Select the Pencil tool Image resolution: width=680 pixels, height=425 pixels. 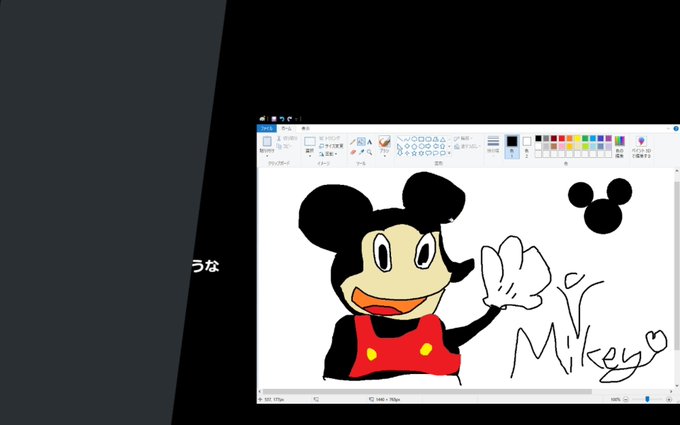tap(353, 142)
